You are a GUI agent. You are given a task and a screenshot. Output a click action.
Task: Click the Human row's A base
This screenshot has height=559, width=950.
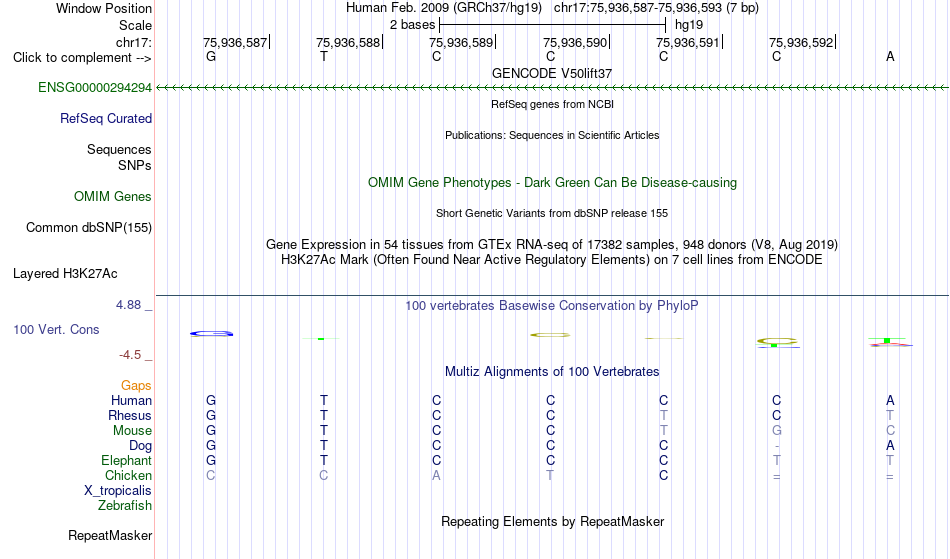(x=890, y=401)
